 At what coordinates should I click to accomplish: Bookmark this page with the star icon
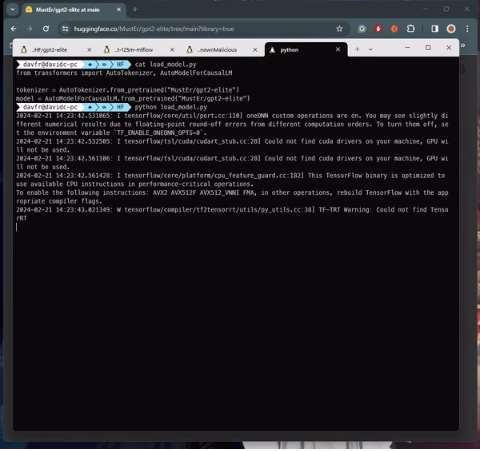(339, 29)
